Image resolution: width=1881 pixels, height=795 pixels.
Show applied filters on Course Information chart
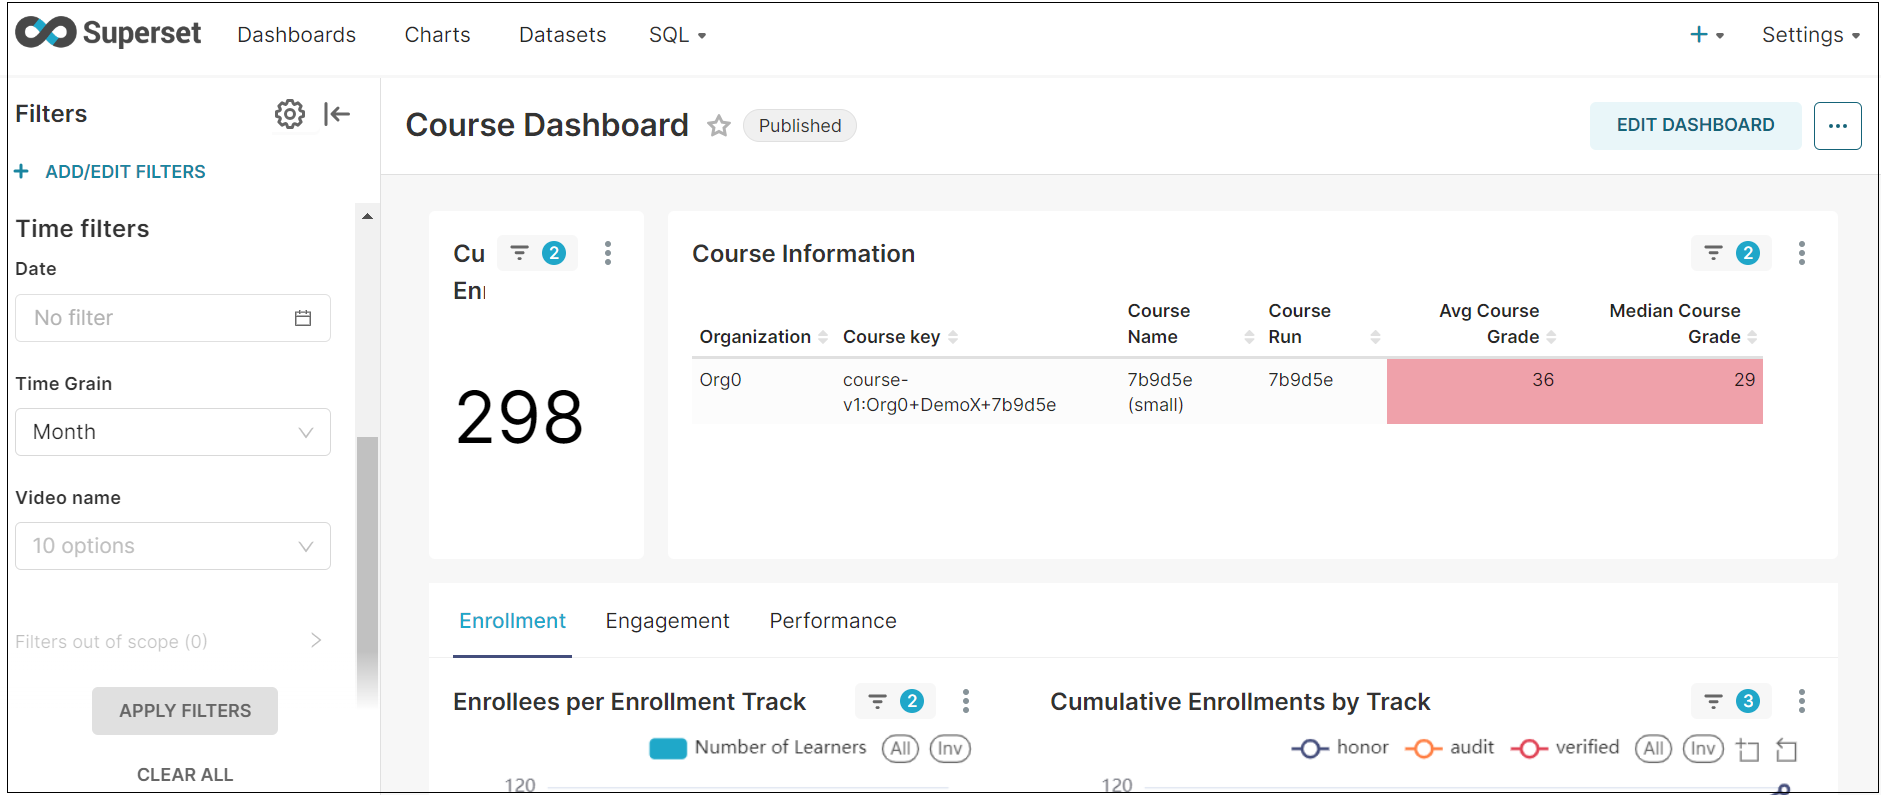point(1731,253)
